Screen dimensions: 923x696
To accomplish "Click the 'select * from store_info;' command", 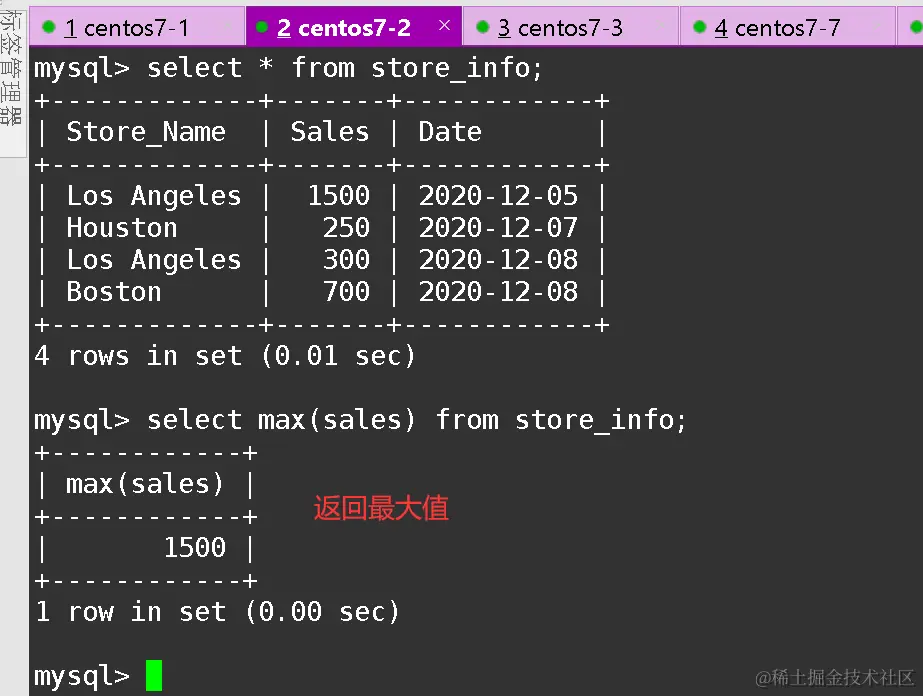I will point(344,68).
